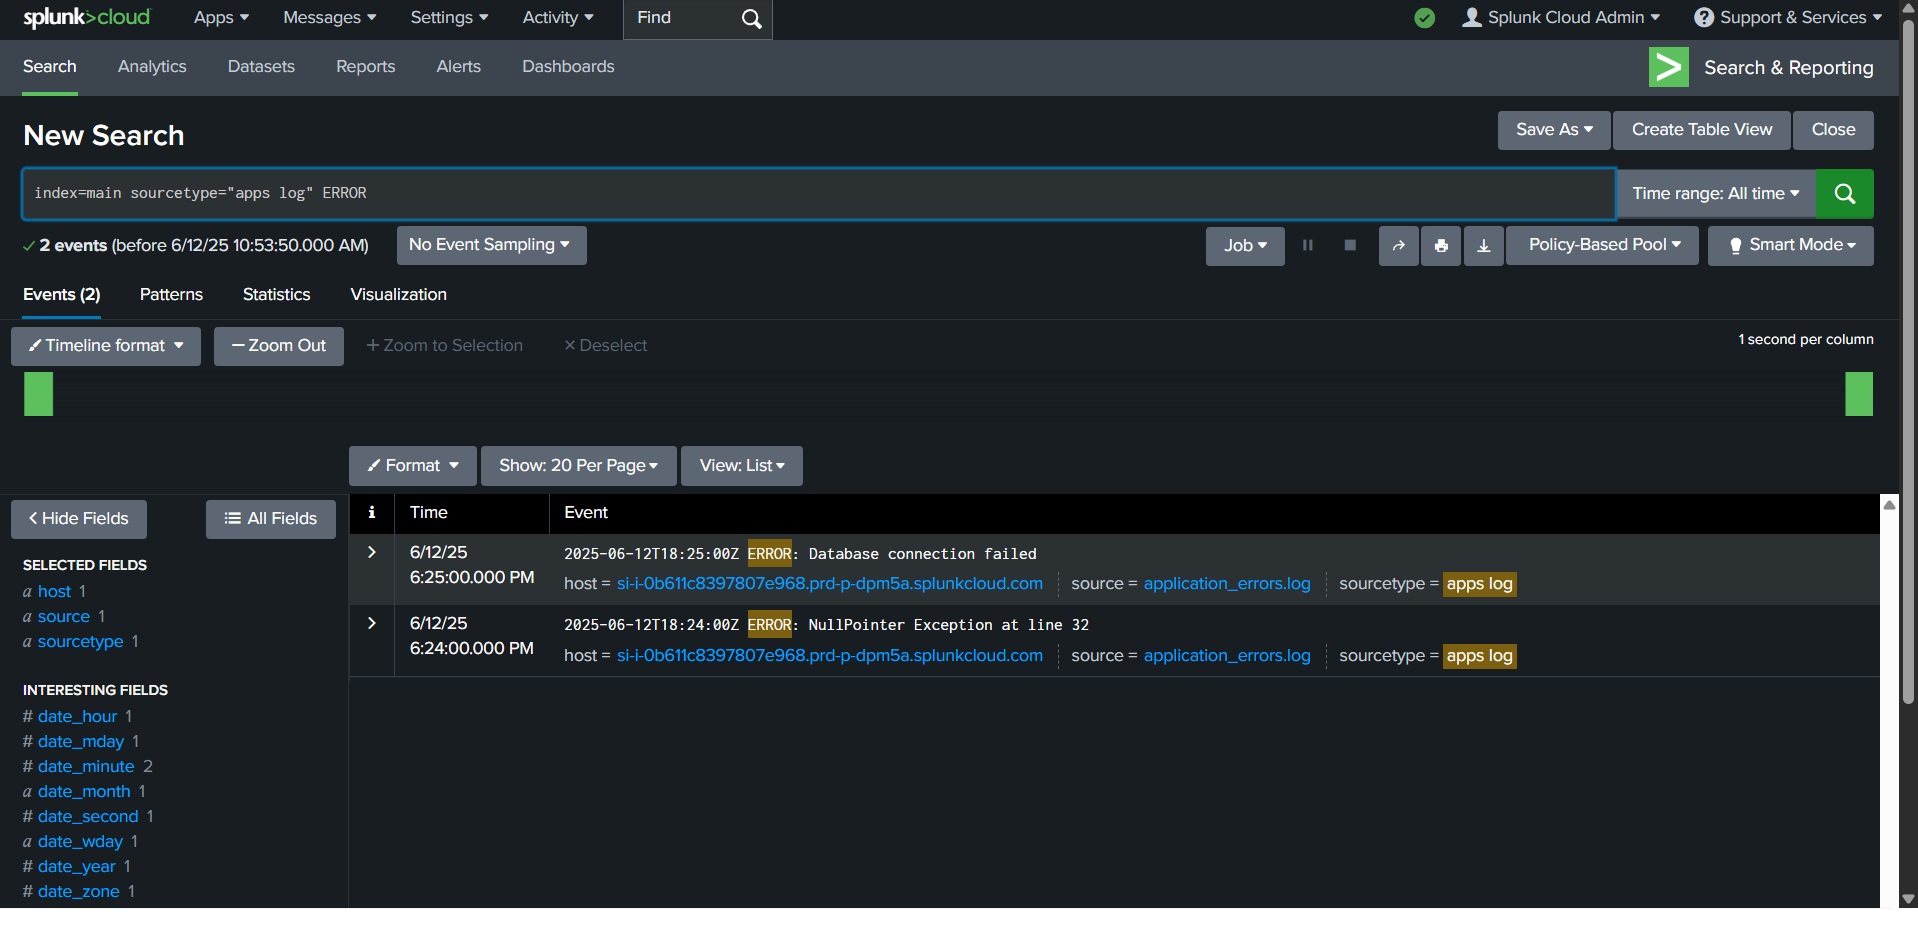This screenshot has width=1918, height=952.
Task: Click application_errors.log in the 6:24 PM event
Action: coord(1227,656)
